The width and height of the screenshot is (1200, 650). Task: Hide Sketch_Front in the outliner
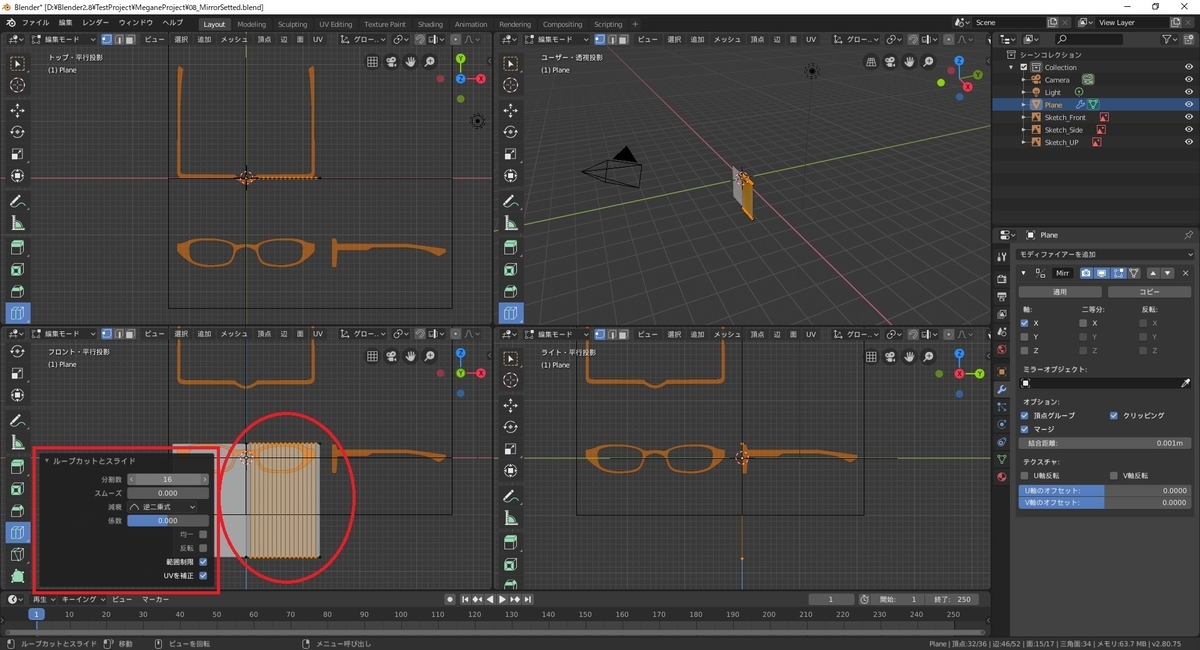tap(1189, 117)
